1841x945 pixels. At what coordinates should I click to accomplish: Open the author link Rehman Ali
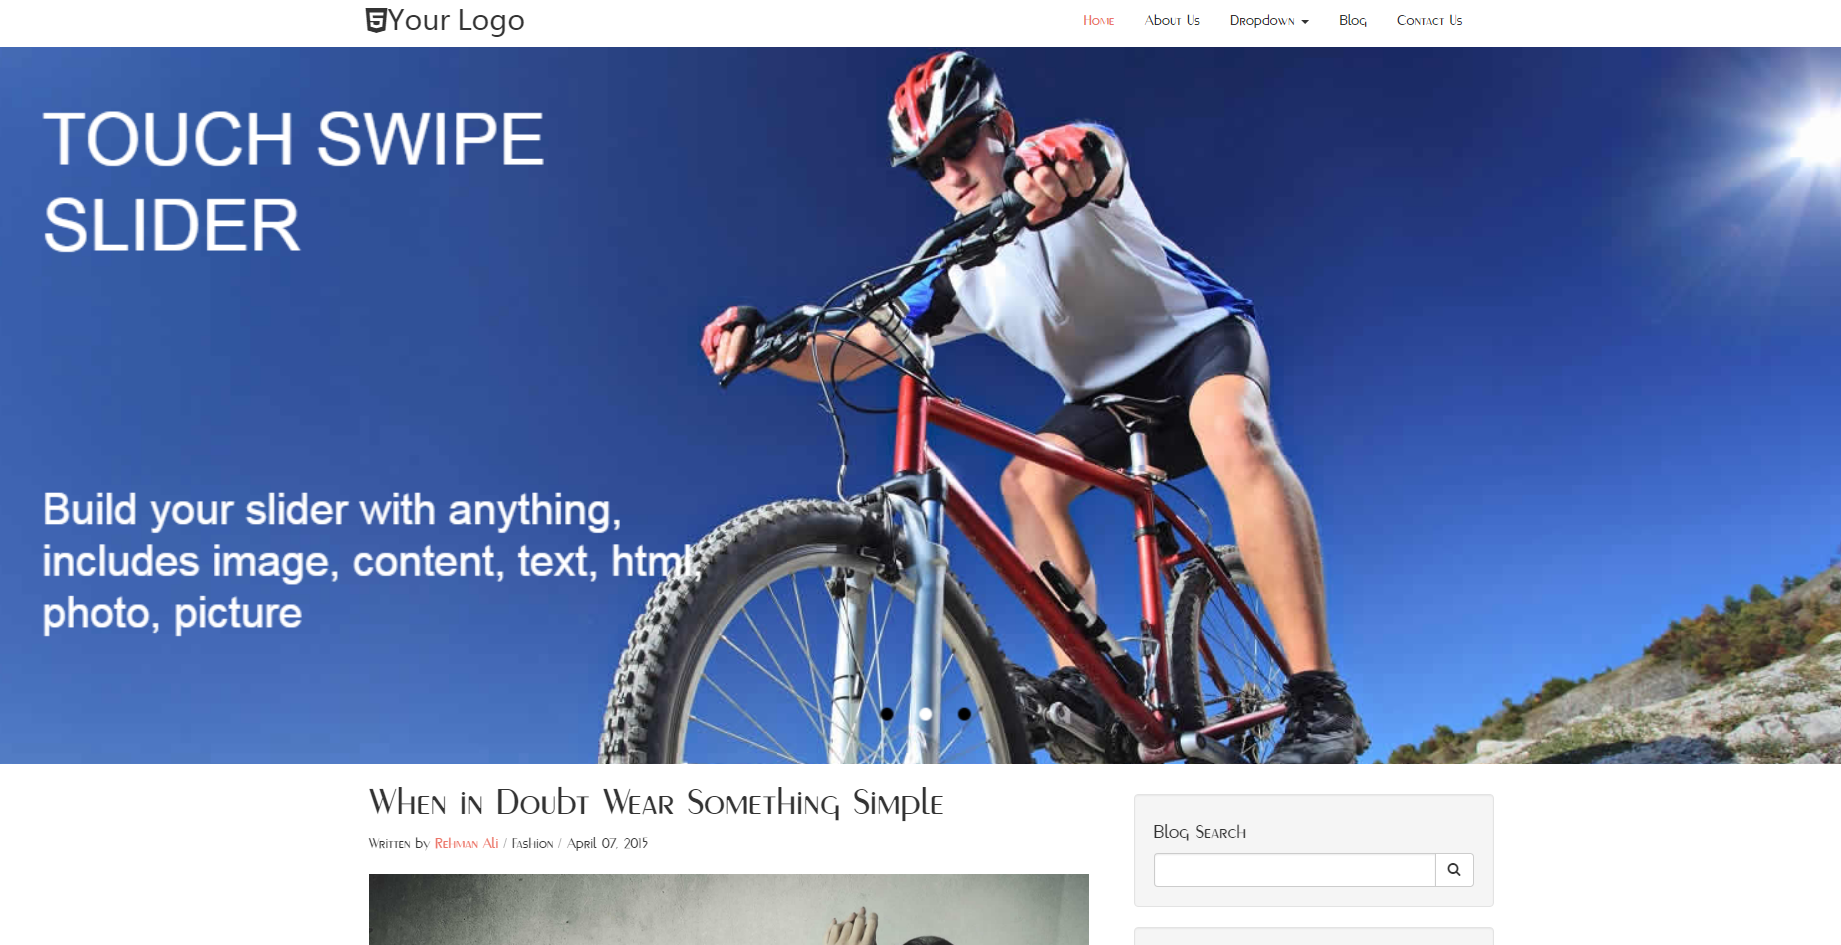click(466, 843)
